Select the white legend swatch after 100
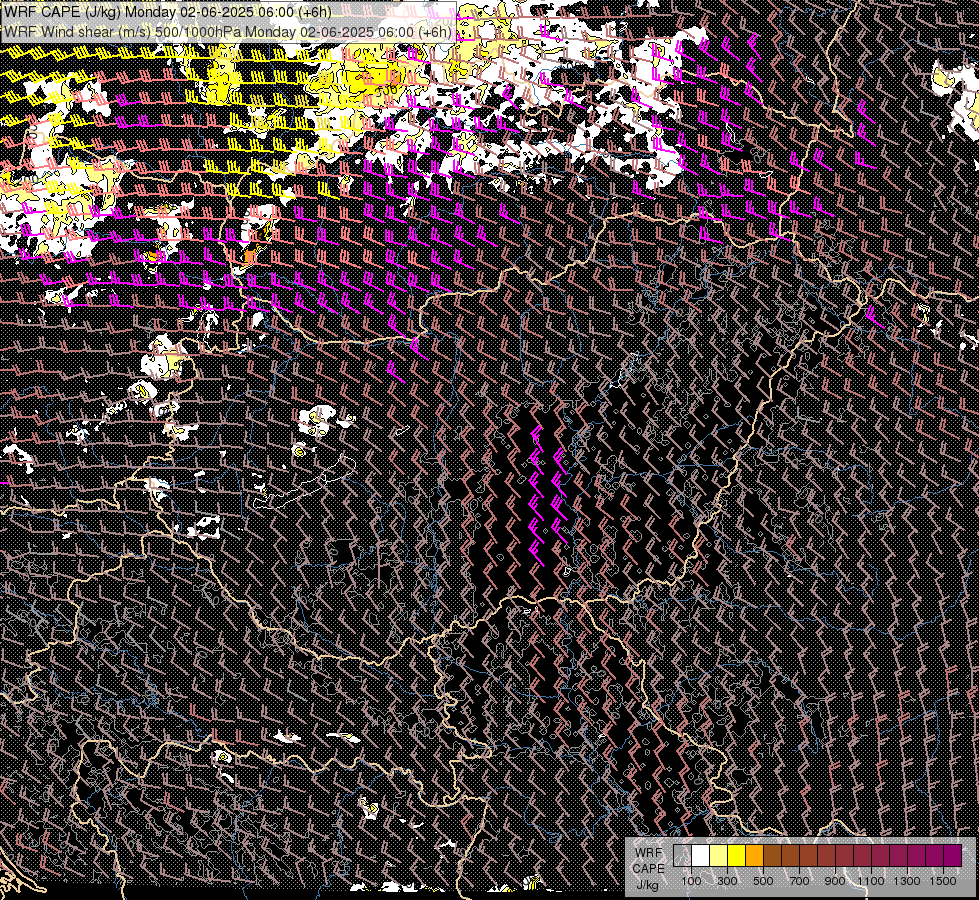 pos(700,856)
